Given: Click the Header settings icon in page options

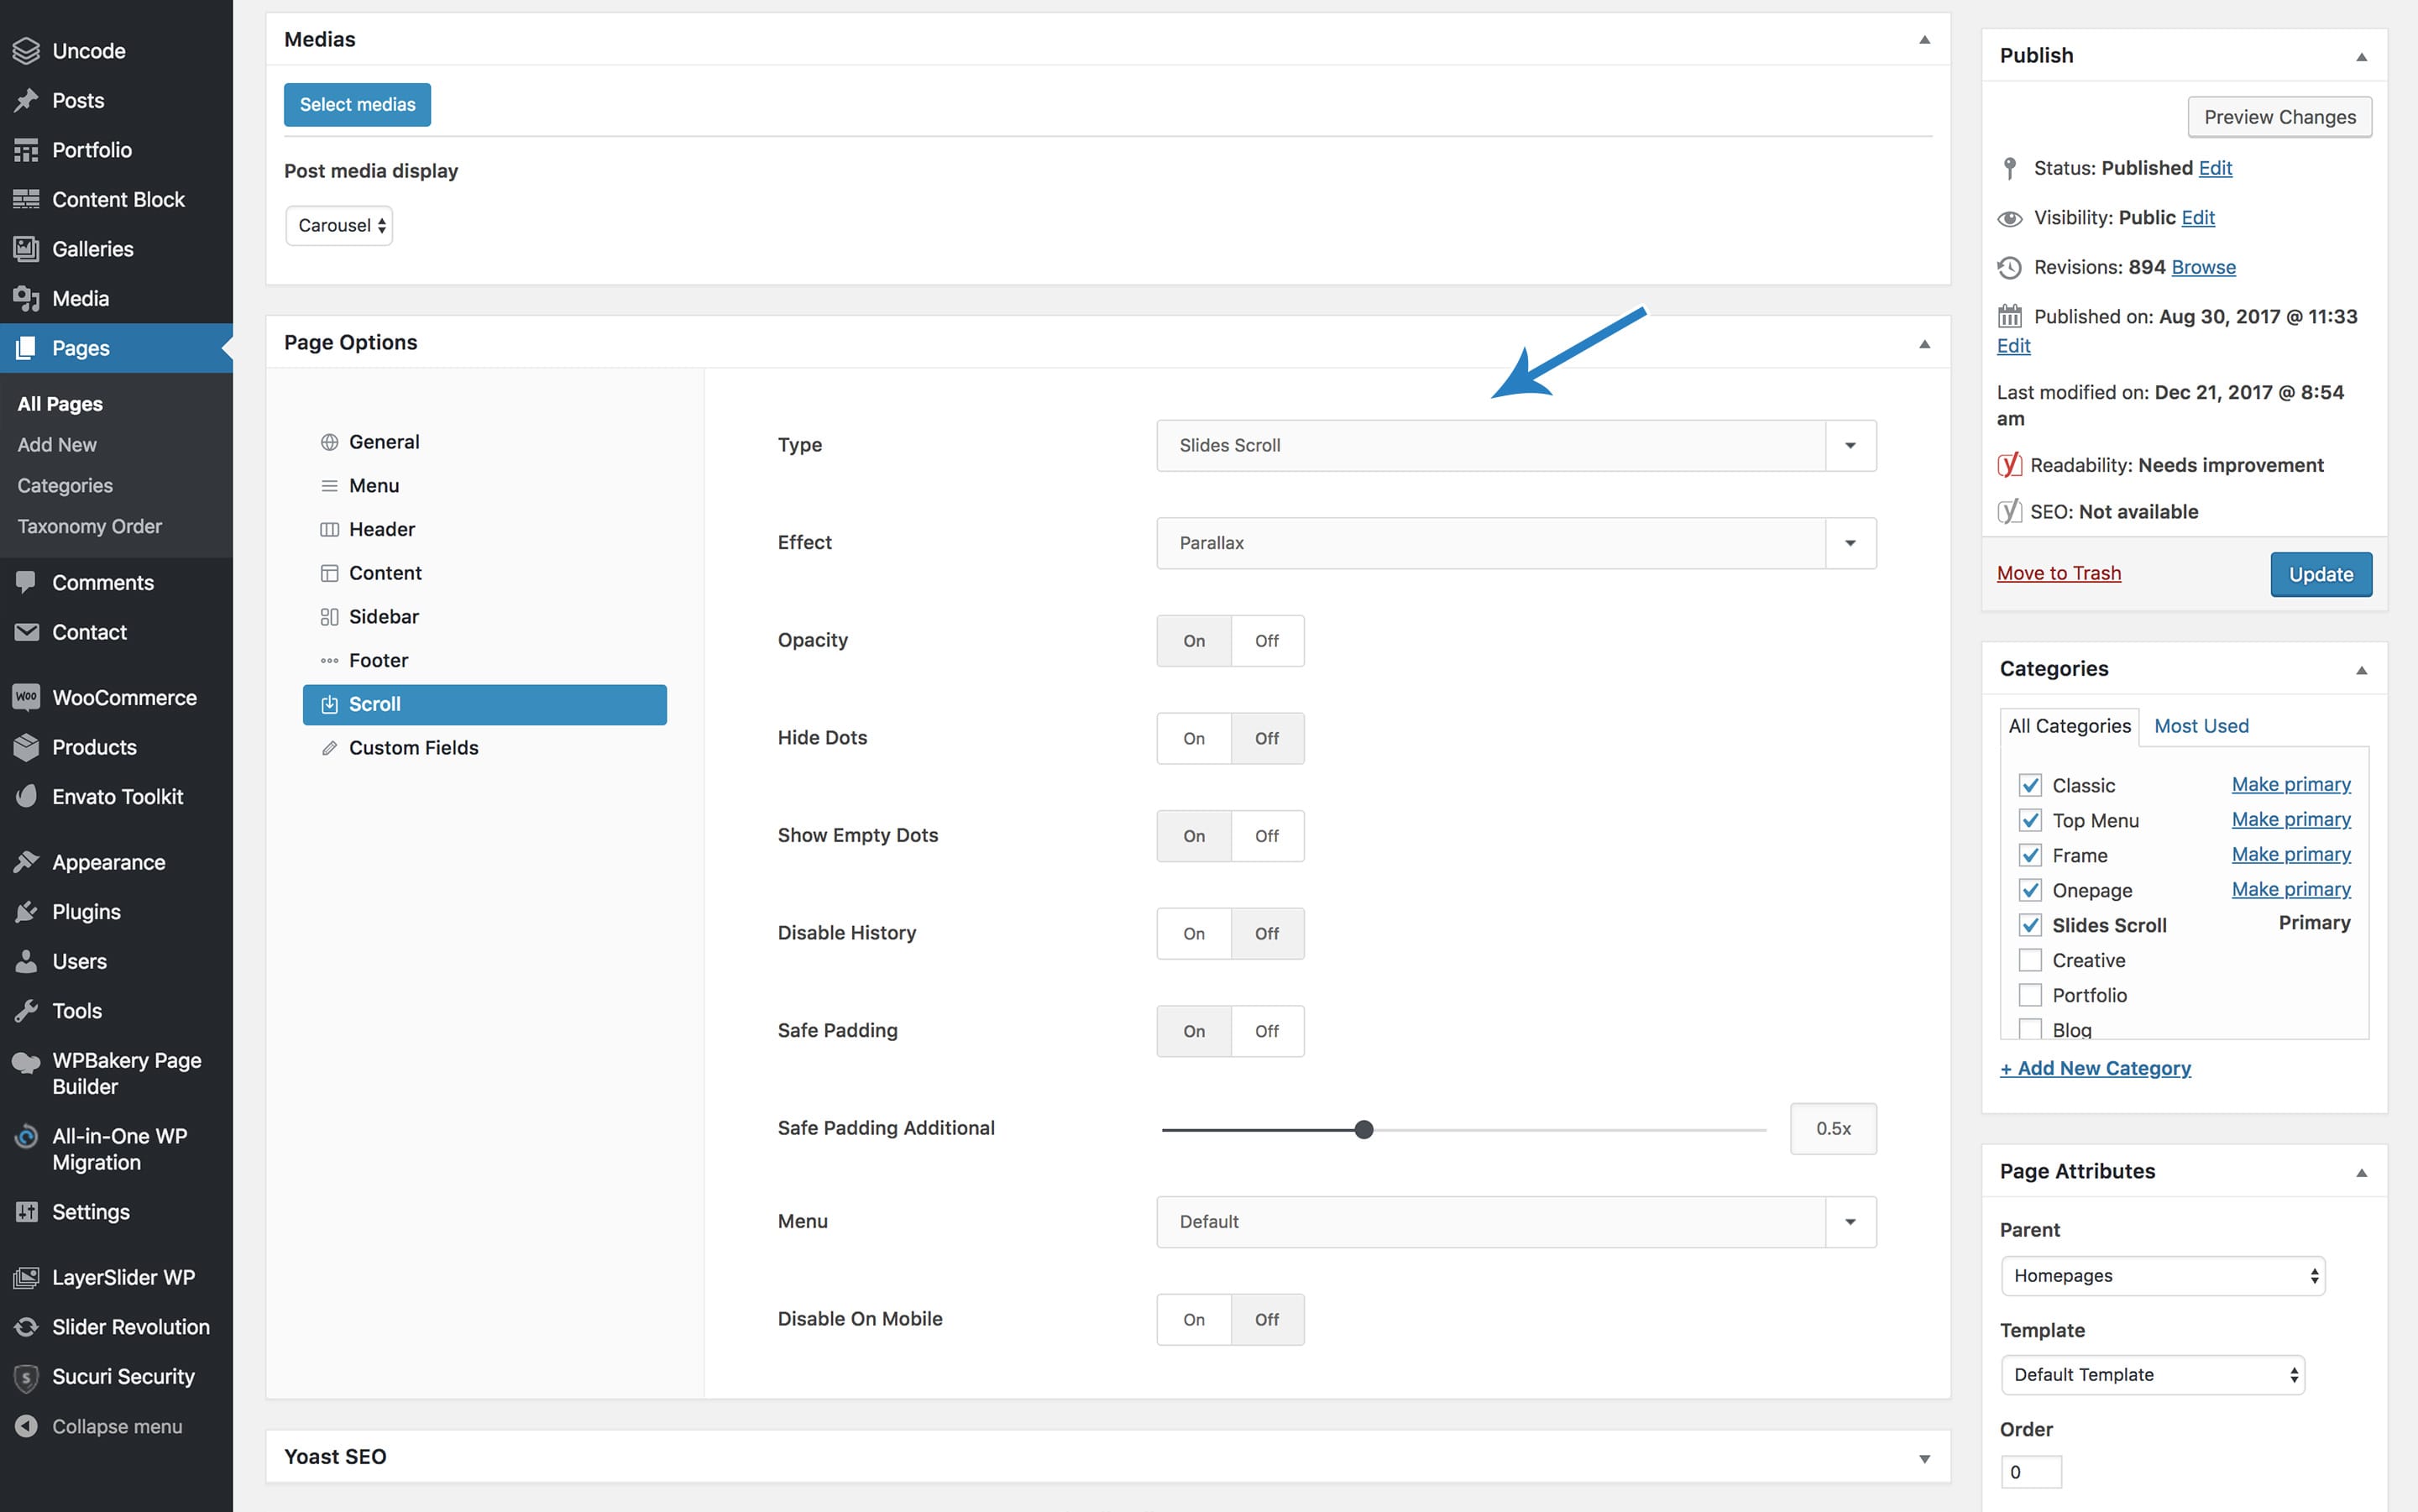Looking at the screenshot, I should [x=327, y=528].
